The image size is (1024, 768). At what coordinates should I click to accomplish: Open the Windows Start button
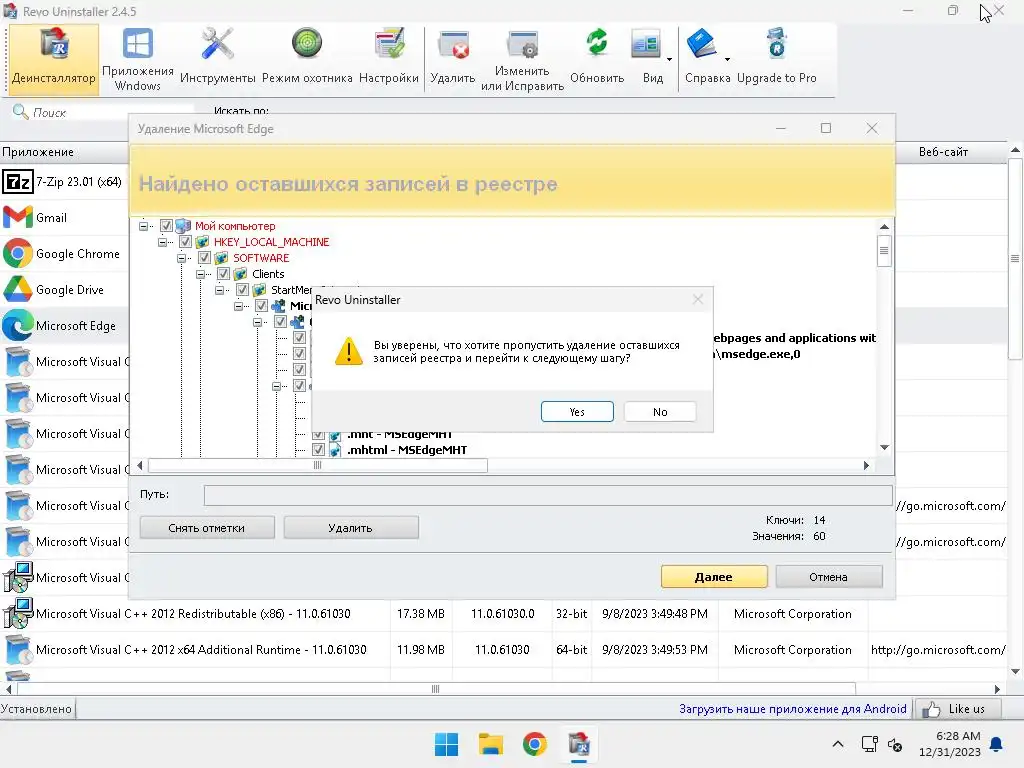447,744
